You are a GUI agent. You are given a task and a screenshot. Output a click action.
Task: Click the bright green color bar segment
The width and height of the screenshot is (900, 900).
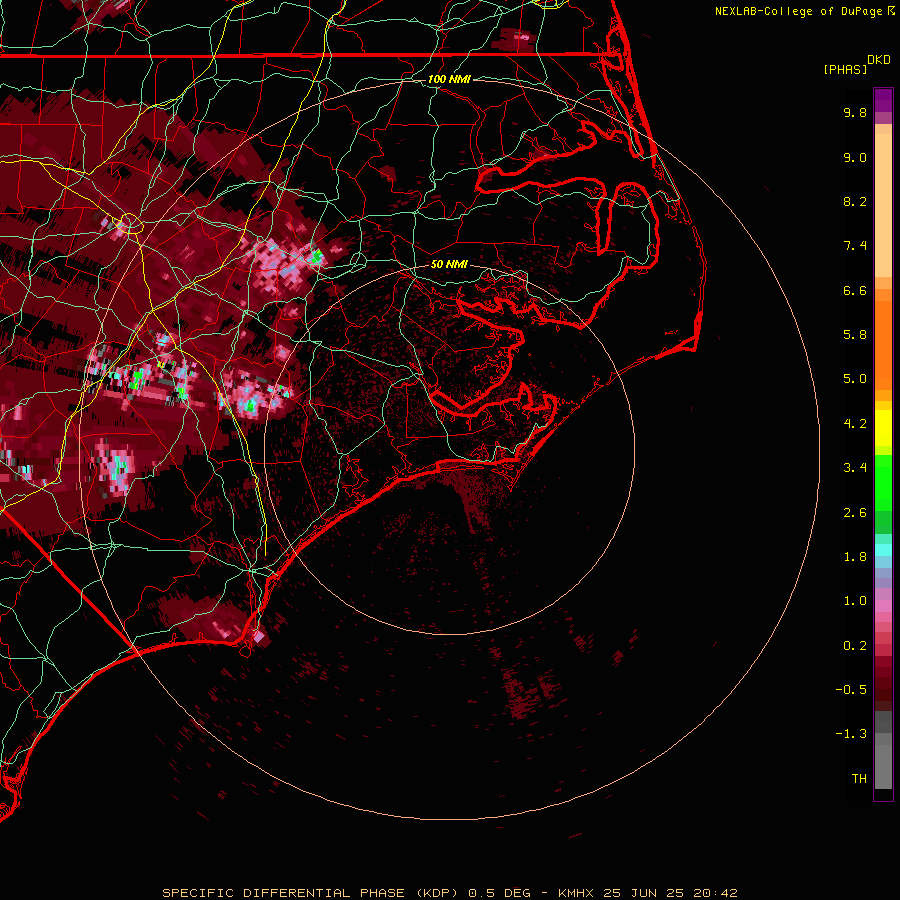pos(883,482)
